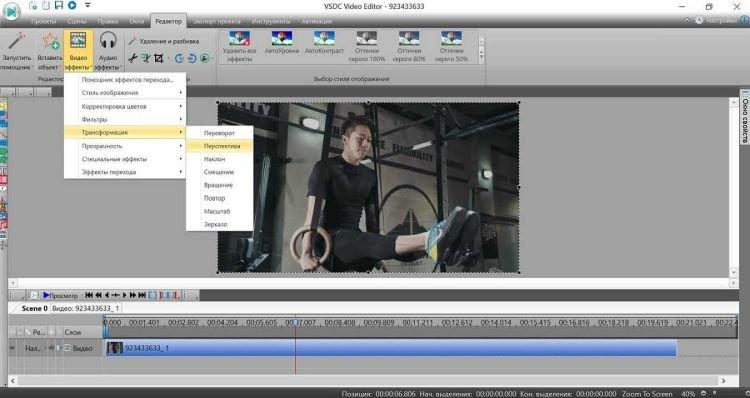Apply the Удалить все эффекты style
The image size is (750, 398).
[240, 46]
